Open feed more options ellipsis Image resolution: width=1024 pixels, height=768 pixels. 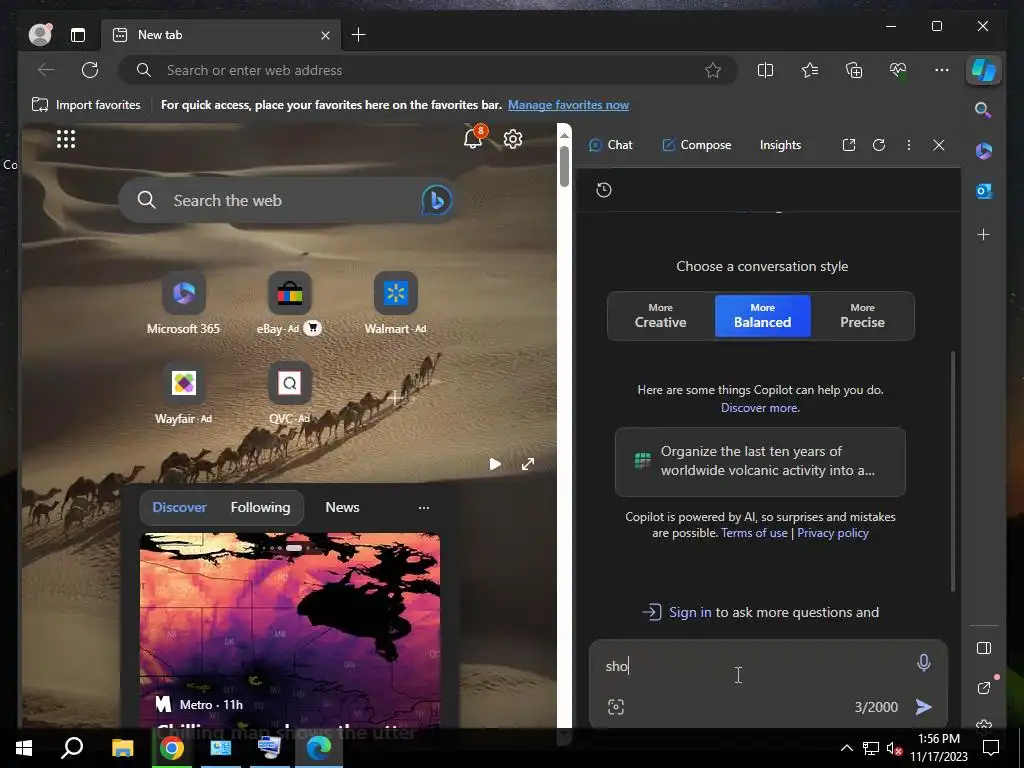point(424,507)
